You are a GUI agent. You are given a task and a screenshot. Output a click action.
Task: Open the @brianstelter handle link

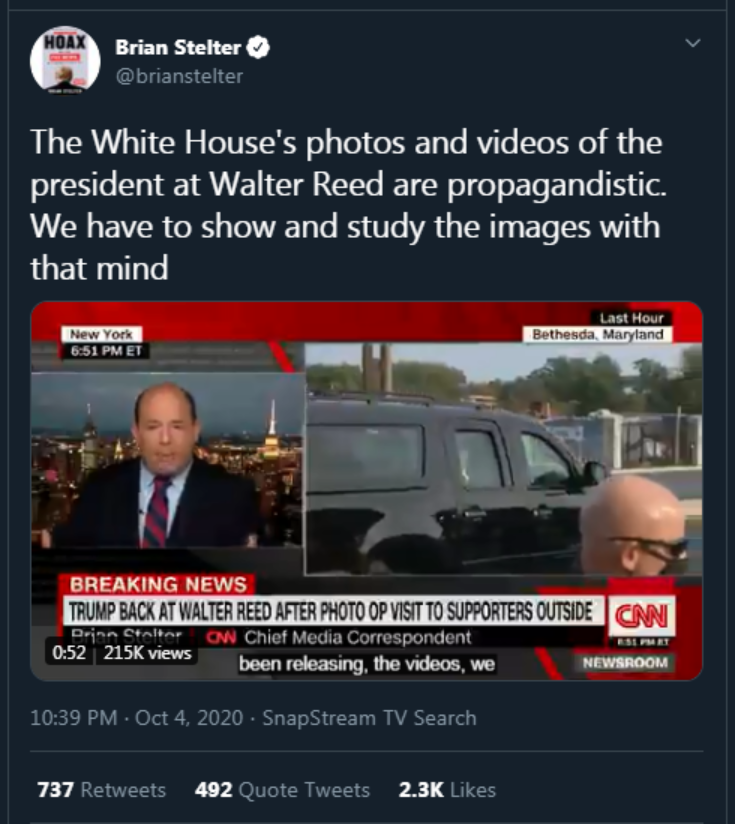pyautogui.click(x=179, y=76)
